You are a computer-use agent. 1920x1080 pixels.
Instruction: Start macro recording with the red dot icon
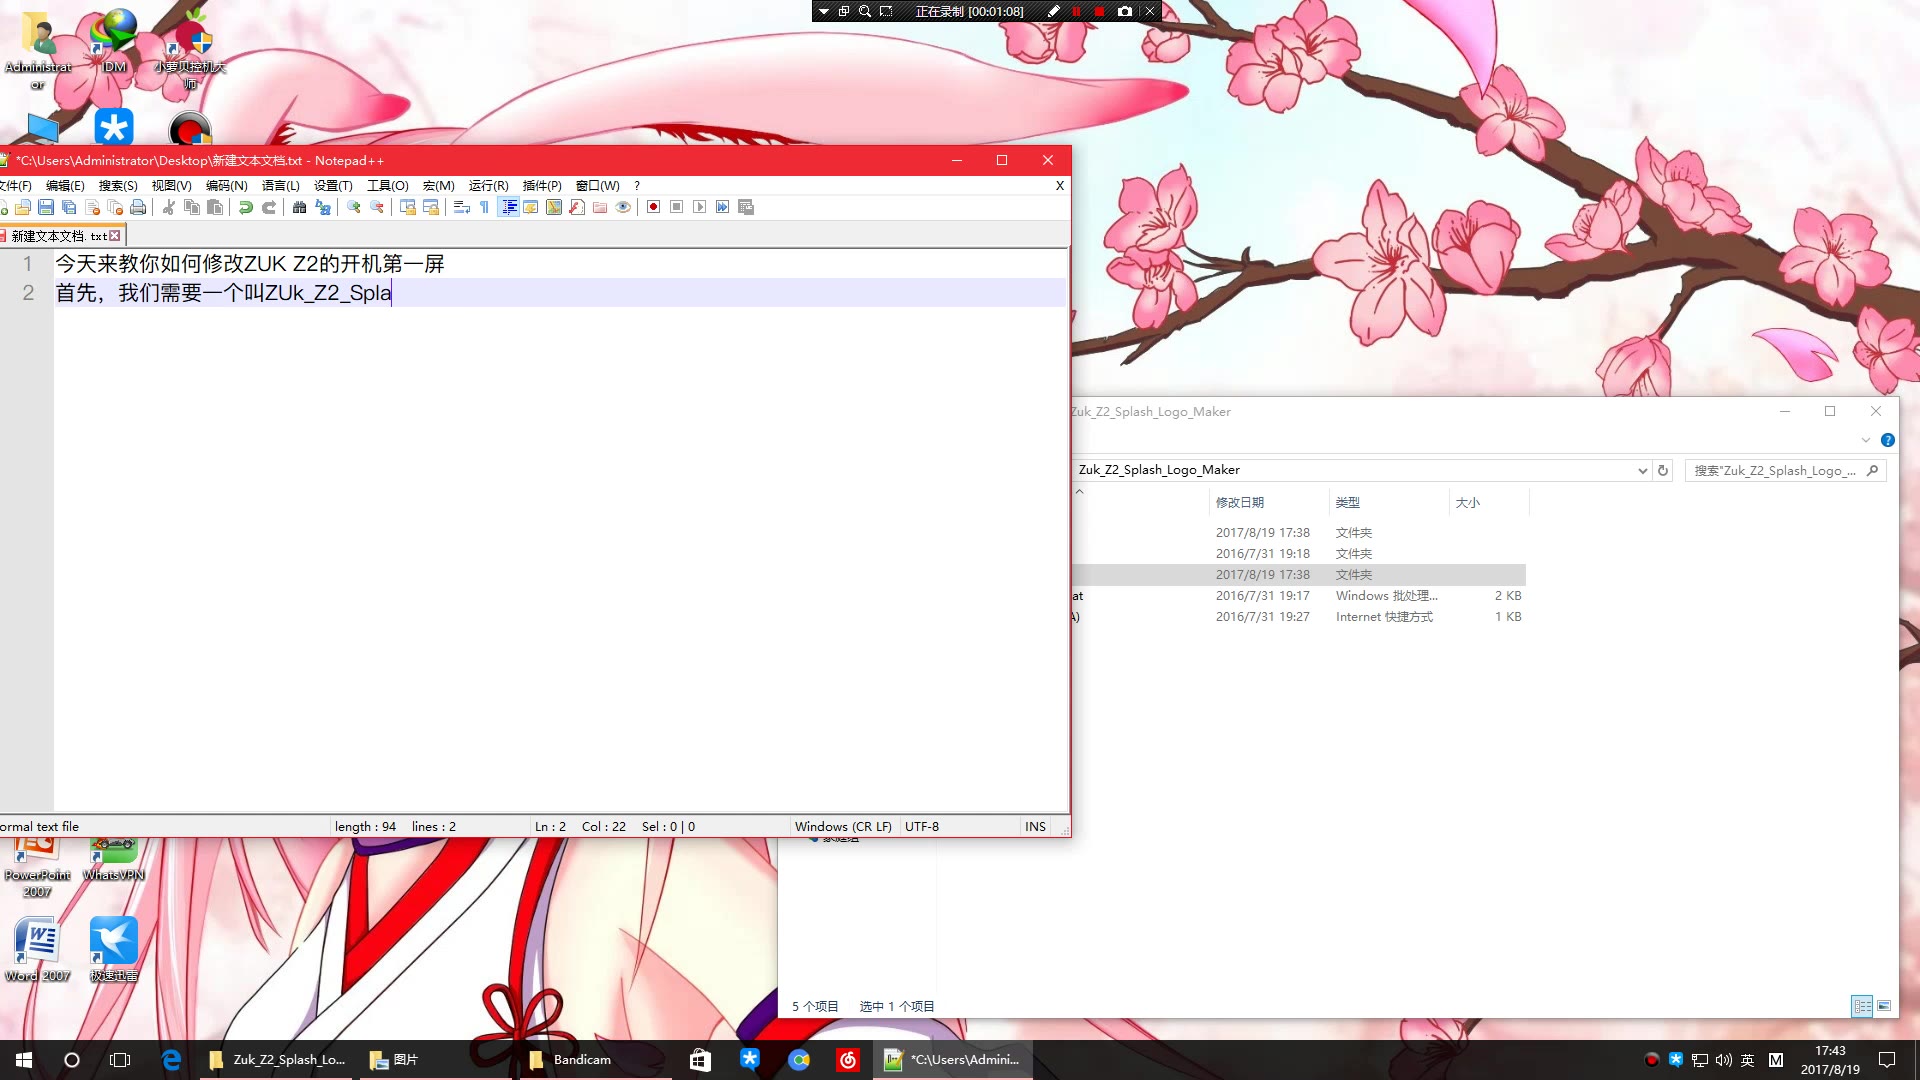click(x=654, y=207)
